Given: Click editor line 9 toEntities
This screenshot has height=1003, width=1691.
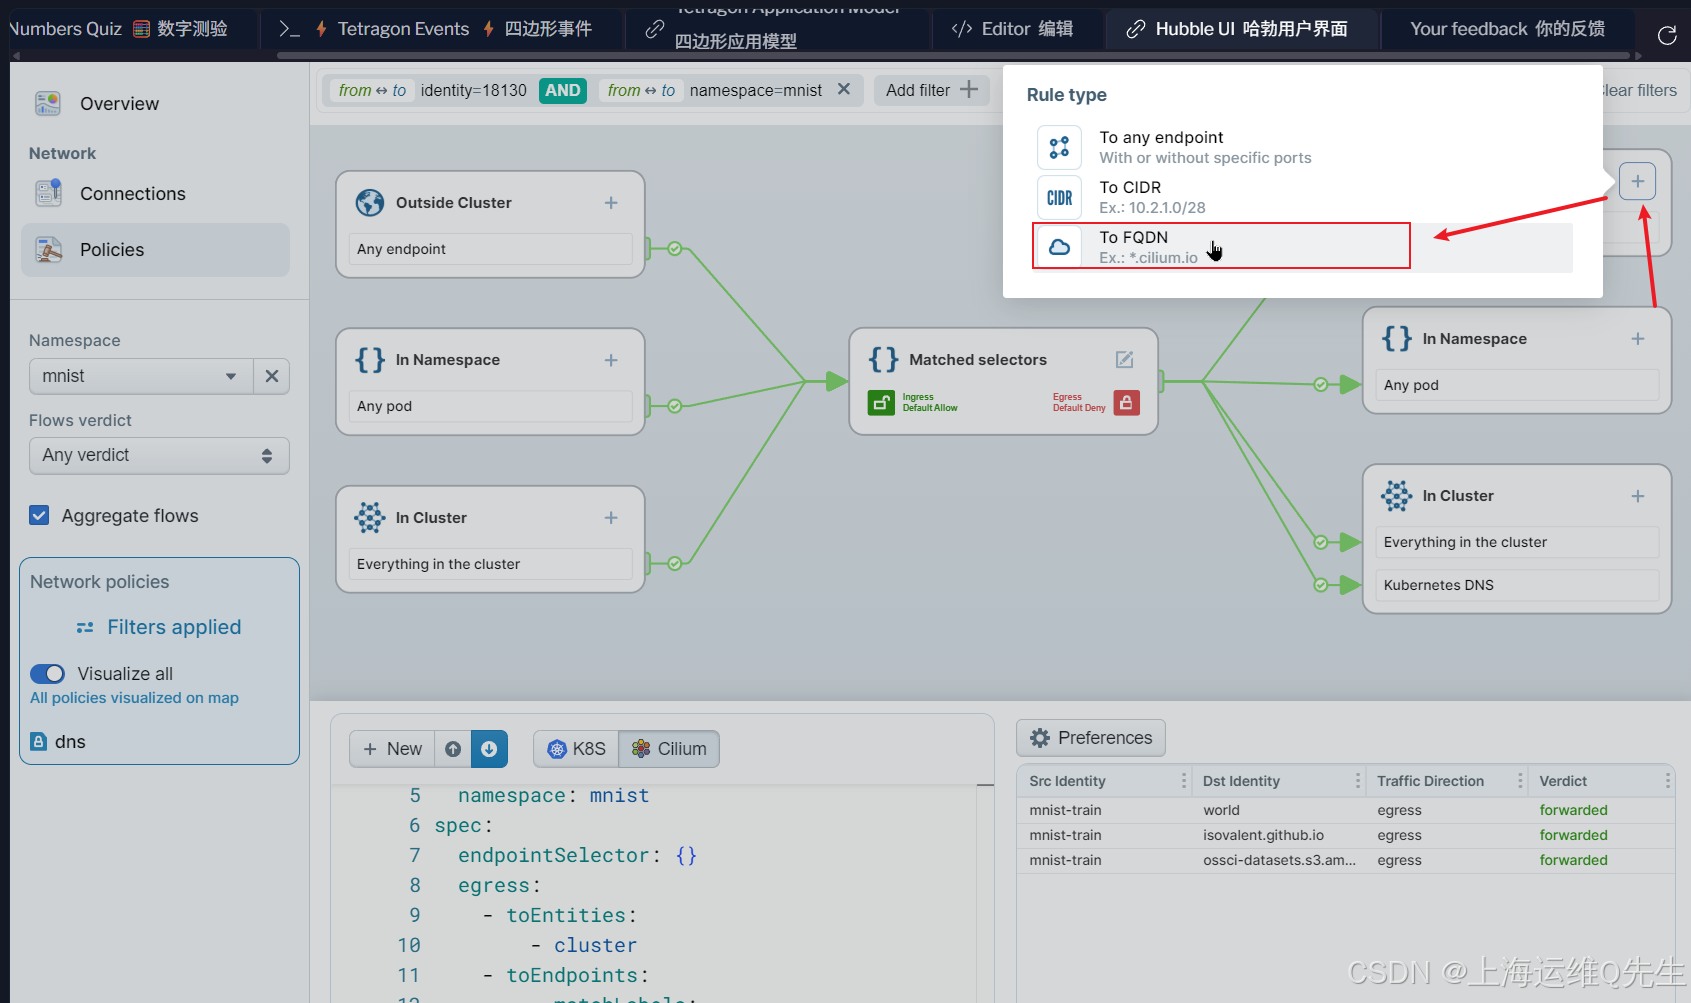Looking at the screenshot, I should point(571,915).
